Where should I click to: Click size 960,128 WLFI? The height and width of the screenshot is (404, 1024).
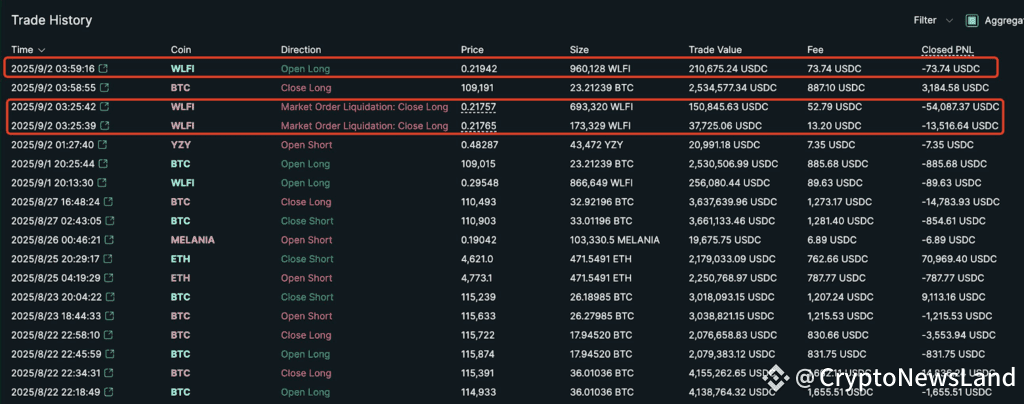600,69
